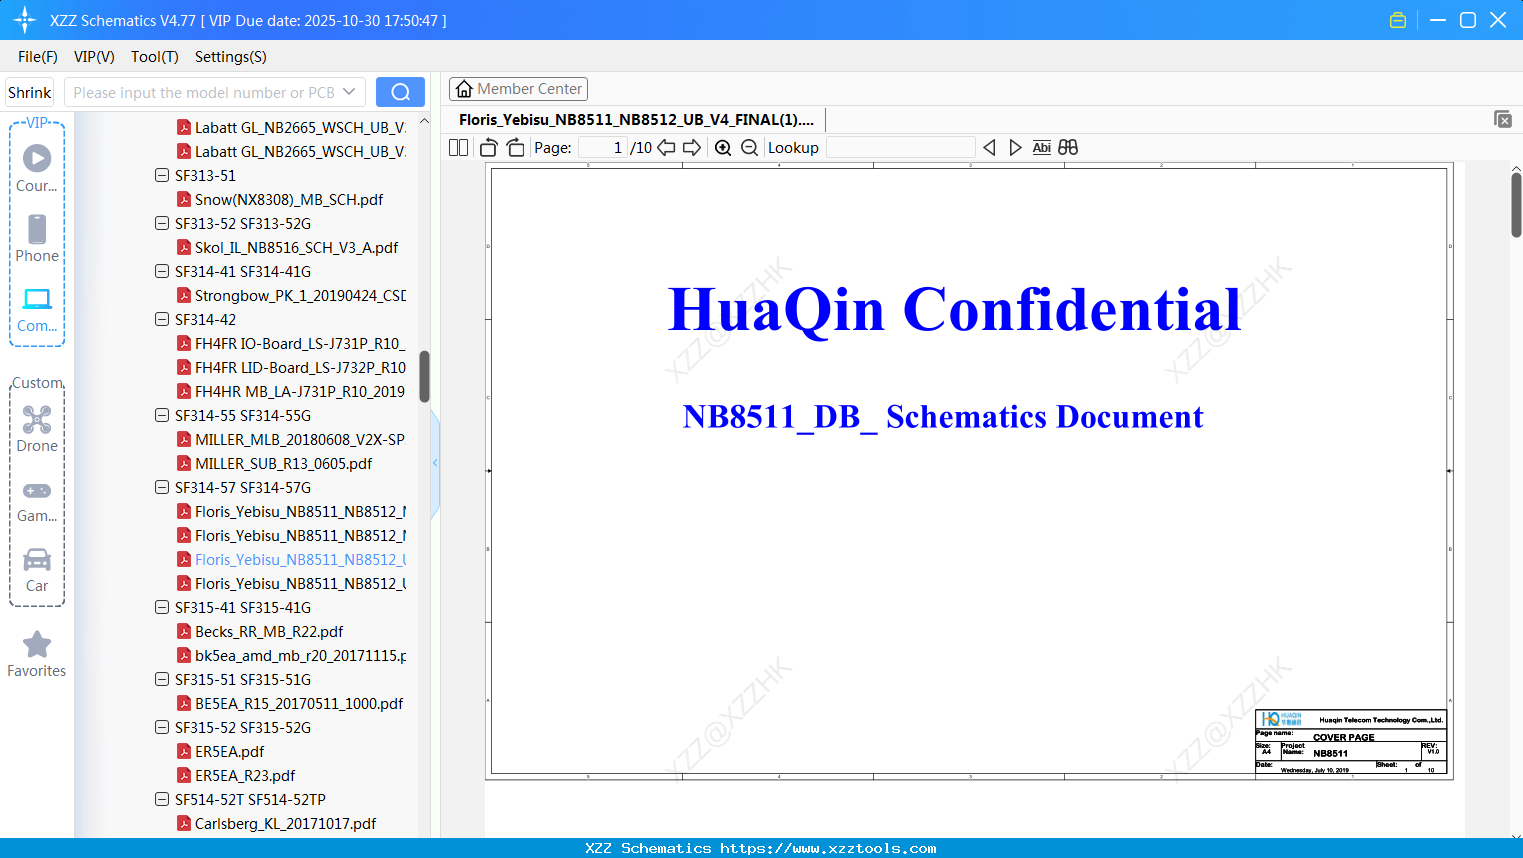The width and height of the screenshot is (1523, 858).
Task: Open the Courses category in sidebar
Action: click(37, 167)
